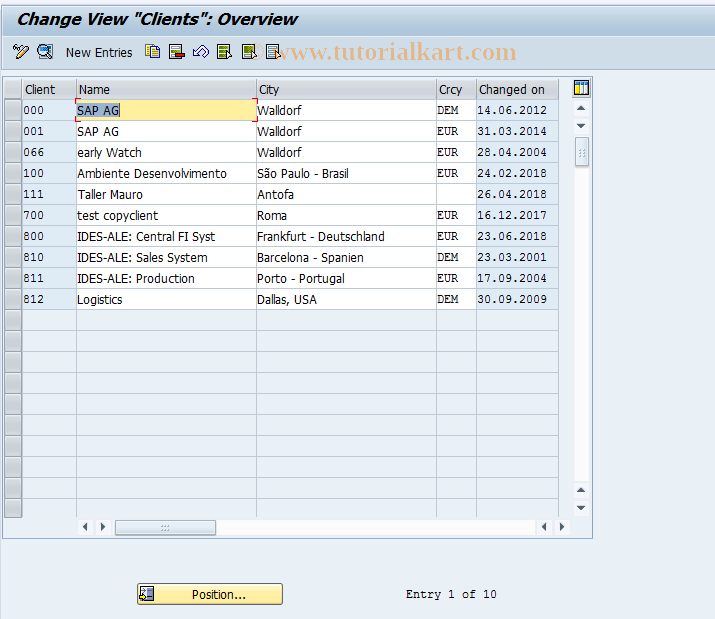Click the Details magnifier icon in toolbar

45,52
